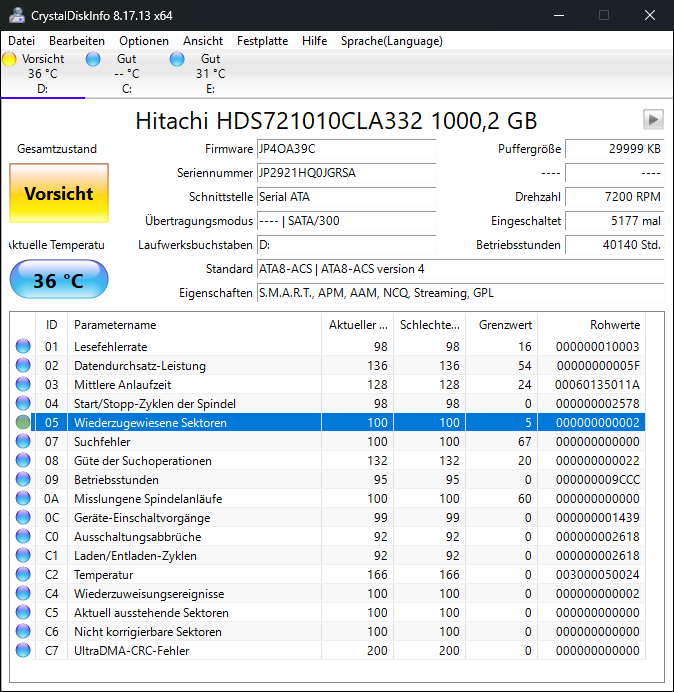
Task: Click the Drehzahl value 7200 RPM
Action: point(614,196)
